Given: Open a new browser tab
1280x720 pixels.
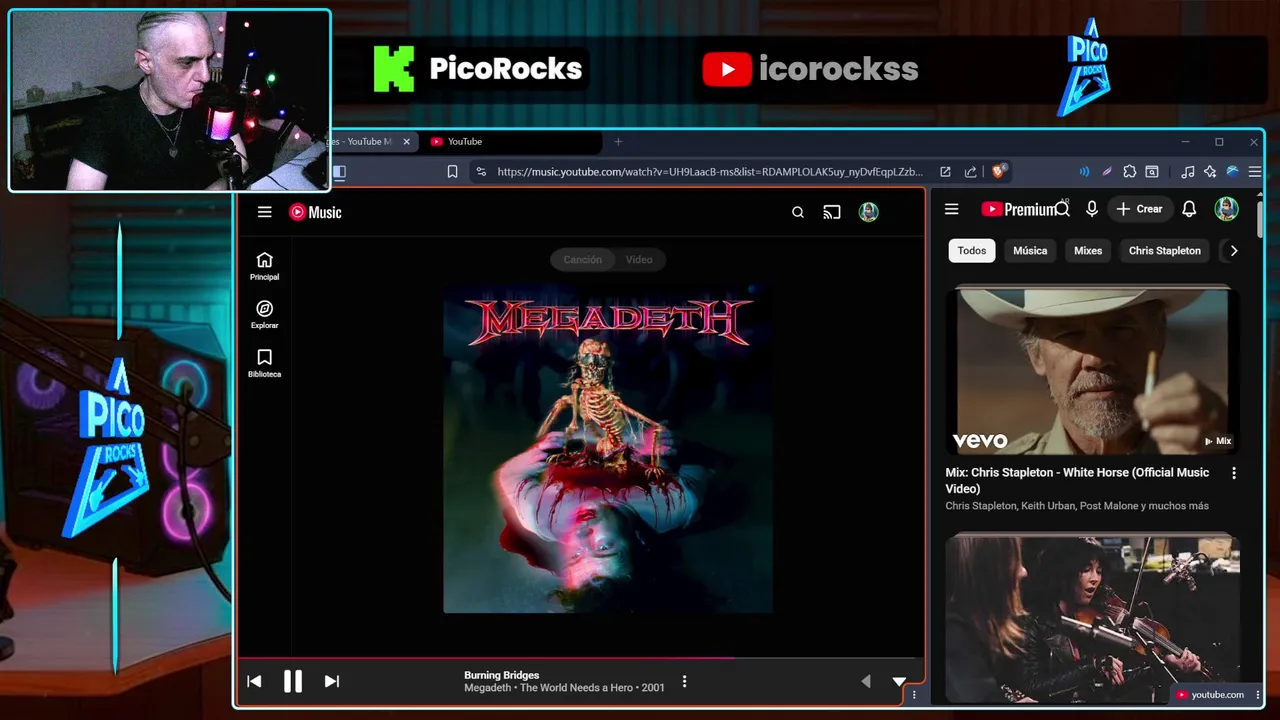Looking at the screenshot, I should [618, 142].
